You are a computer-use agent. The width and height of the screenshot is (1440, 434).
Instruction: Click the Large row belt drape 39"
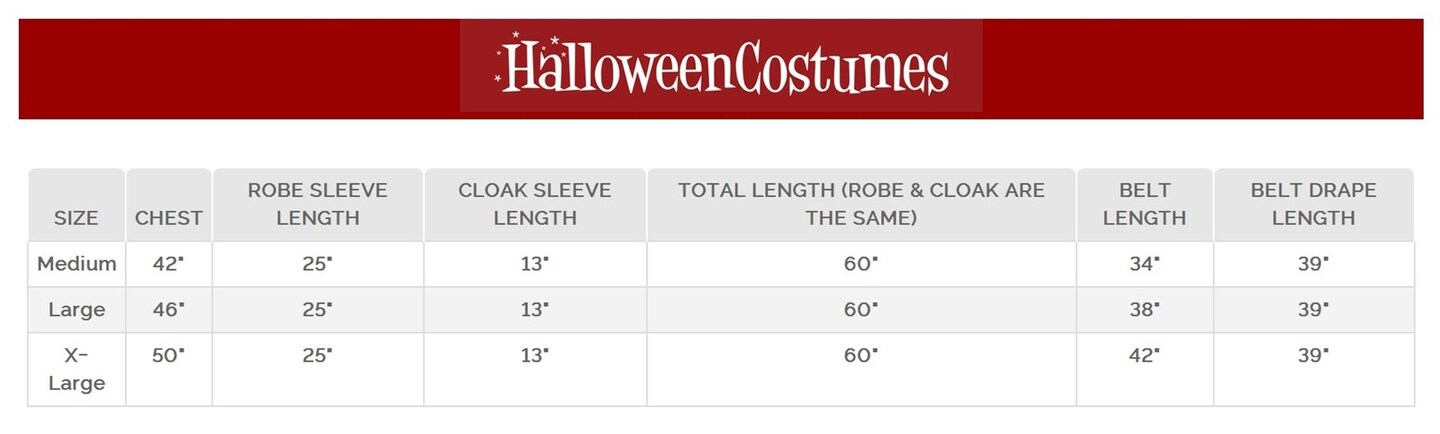tap(1313, 310)
